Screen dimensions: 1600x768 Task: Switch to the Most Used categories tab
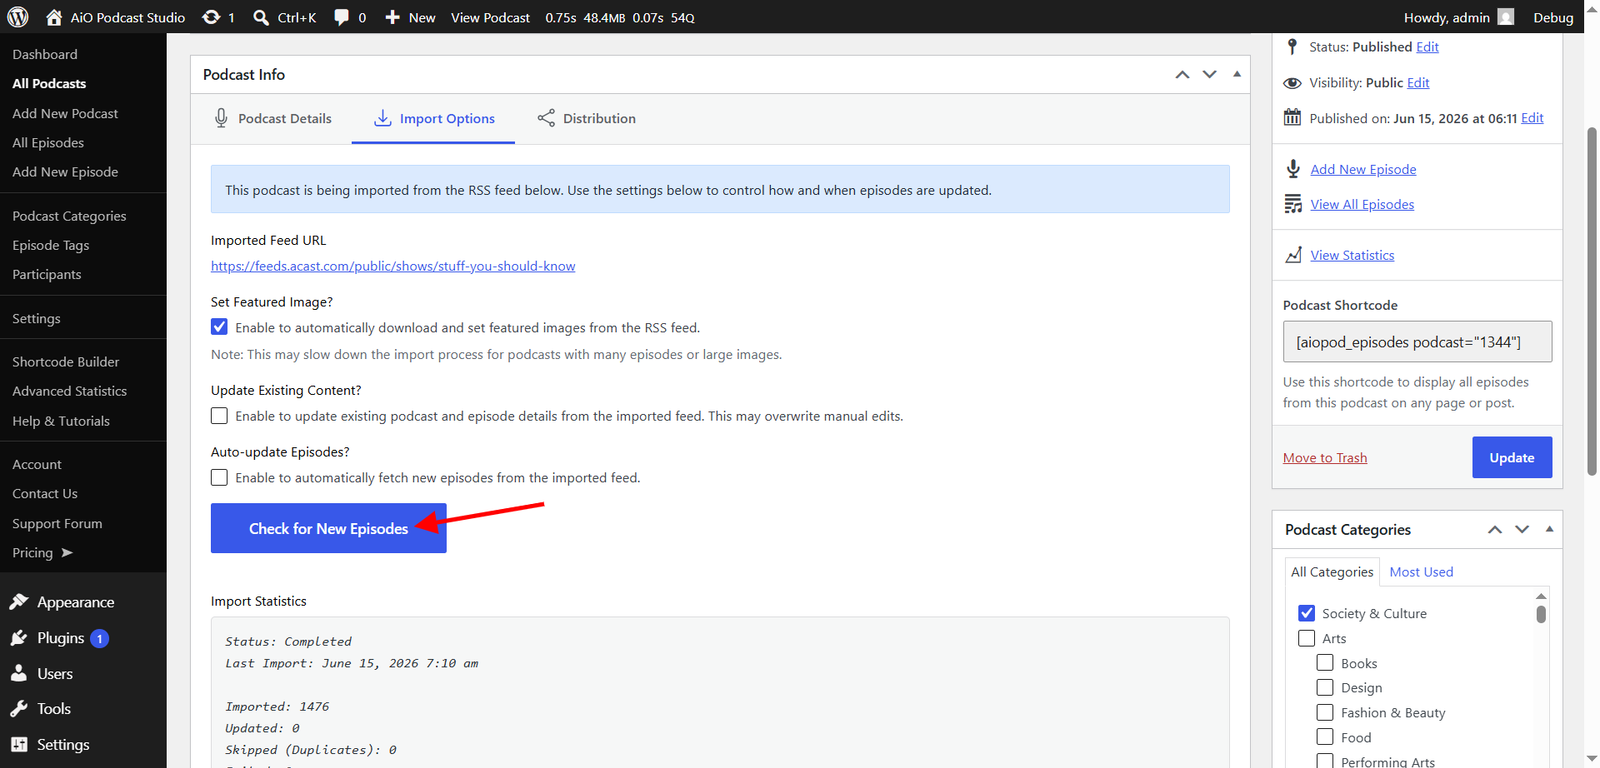[x=1421, y=572]
